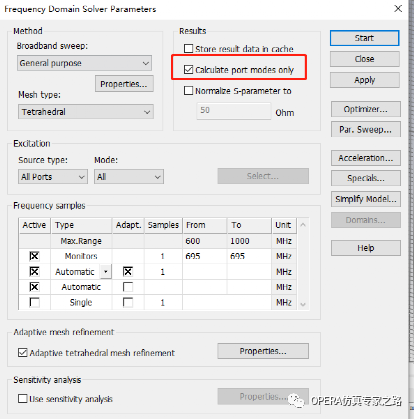Open the Specials dialog
This screenshot has height=419, width=414.
click(366, 178)
